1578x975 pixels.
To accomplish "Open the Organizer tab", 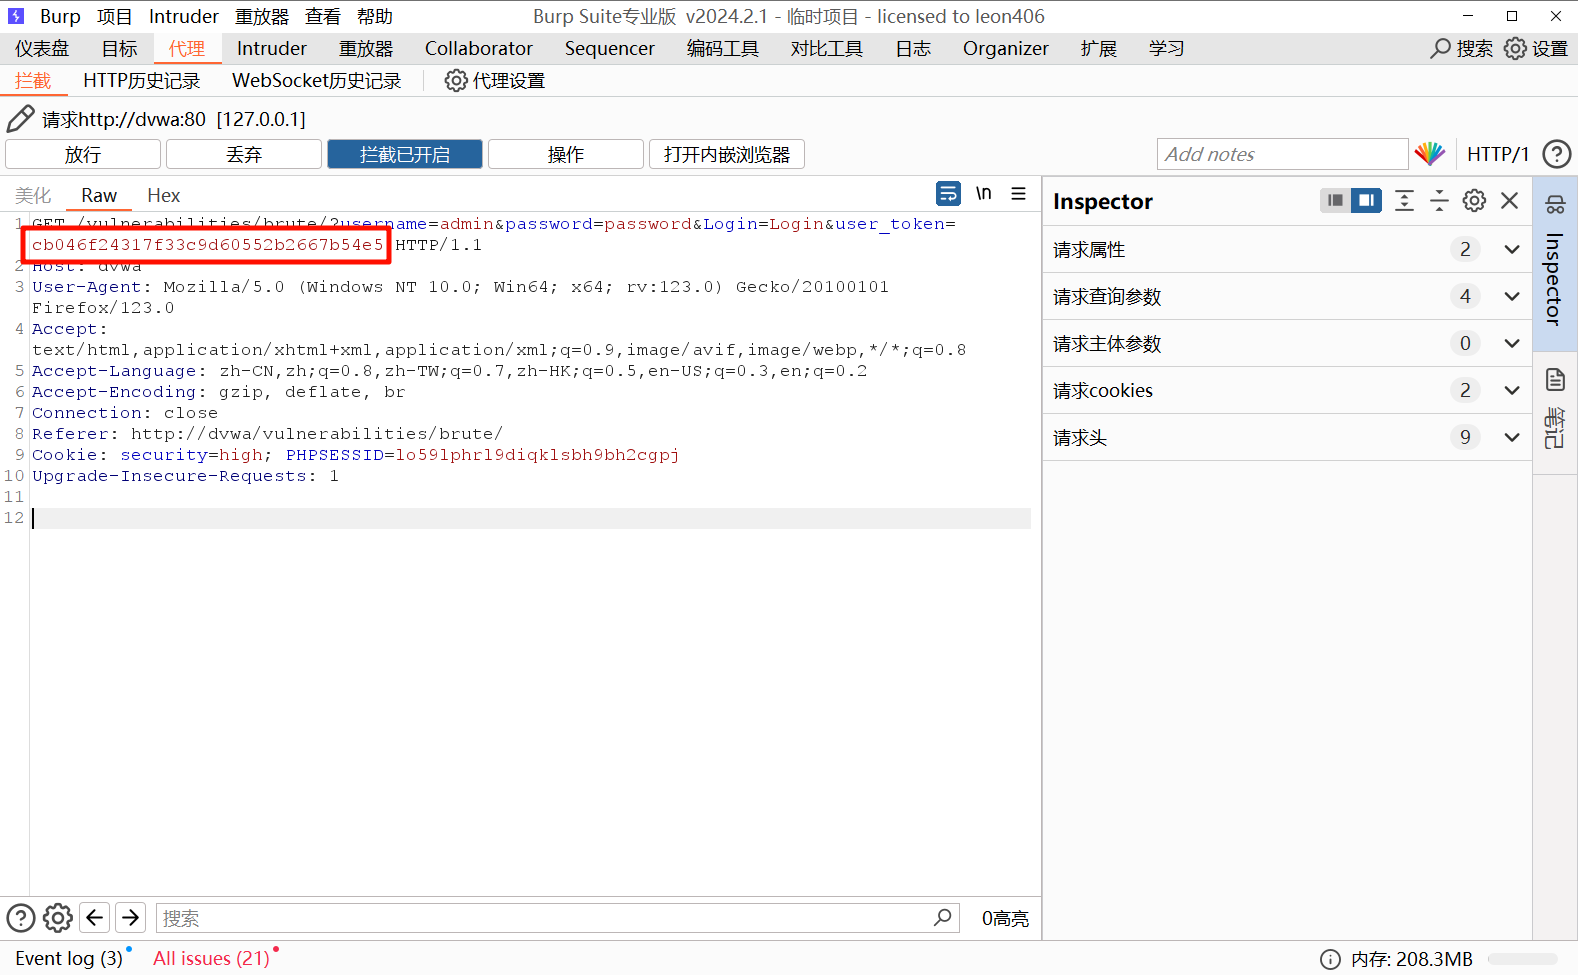I will pos(1006,48).
